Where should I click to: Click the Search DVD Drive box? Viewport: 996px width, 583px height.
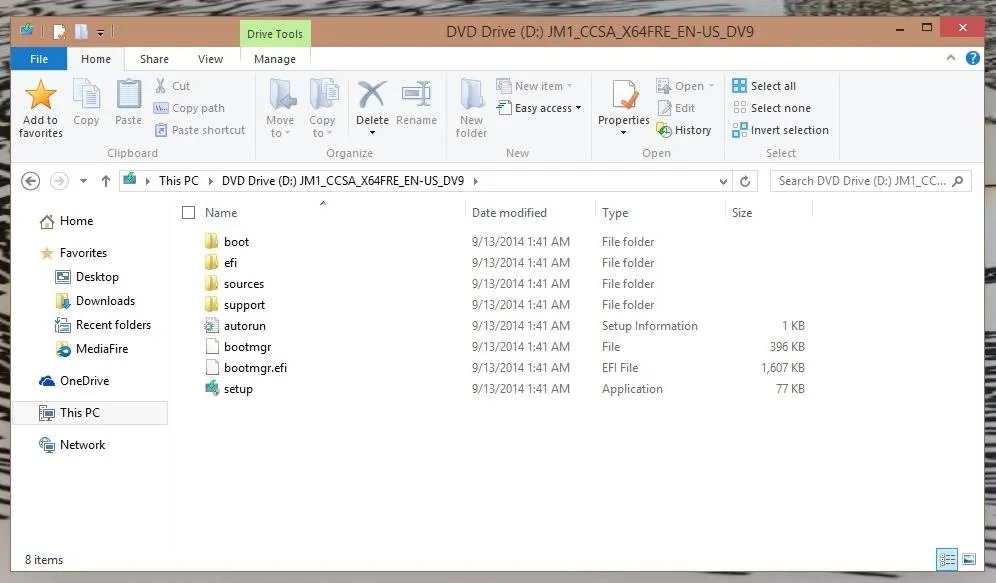tap(870, 181)
